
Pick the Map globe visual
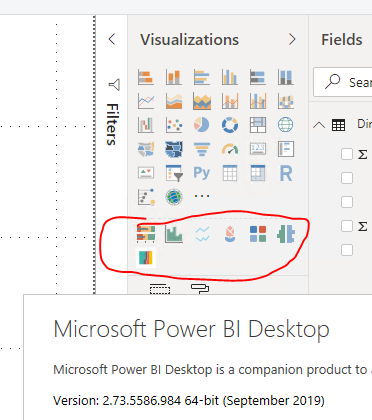coord(286,125)
